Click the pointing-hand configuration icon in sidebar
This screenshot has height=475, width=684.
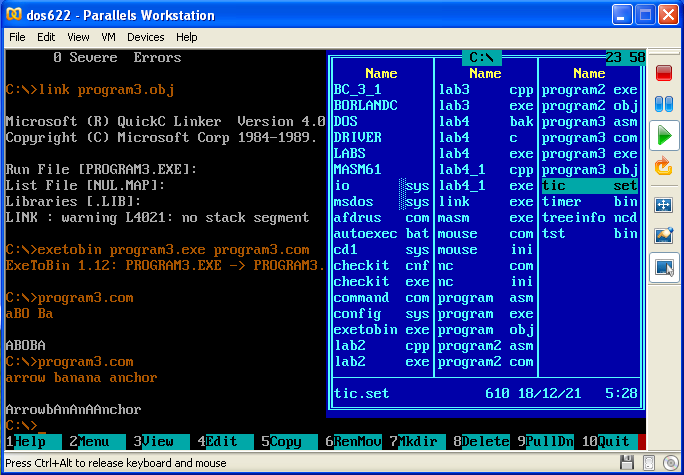(663, 236)
